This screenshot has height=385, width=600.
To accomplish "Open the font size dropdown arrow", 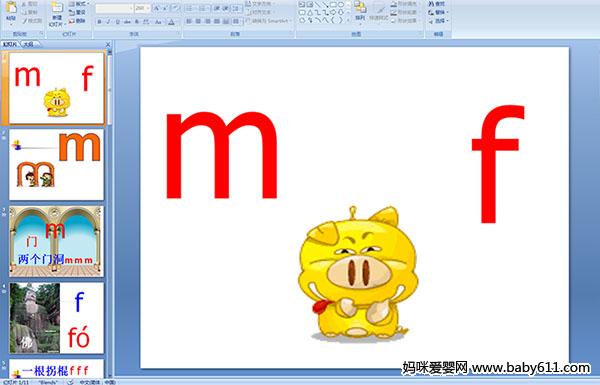I will tap(148, 8).
